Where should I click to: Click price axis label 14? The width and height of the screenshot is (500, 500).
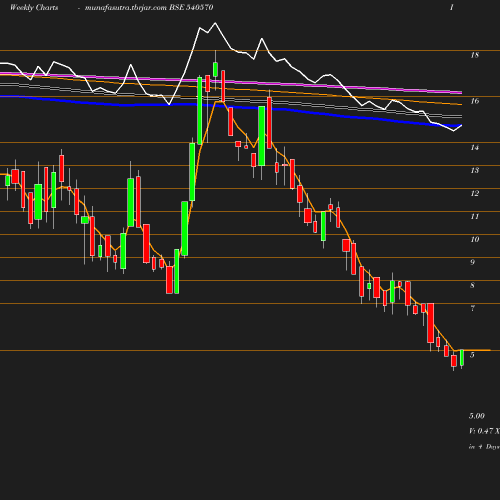point(475,147)
